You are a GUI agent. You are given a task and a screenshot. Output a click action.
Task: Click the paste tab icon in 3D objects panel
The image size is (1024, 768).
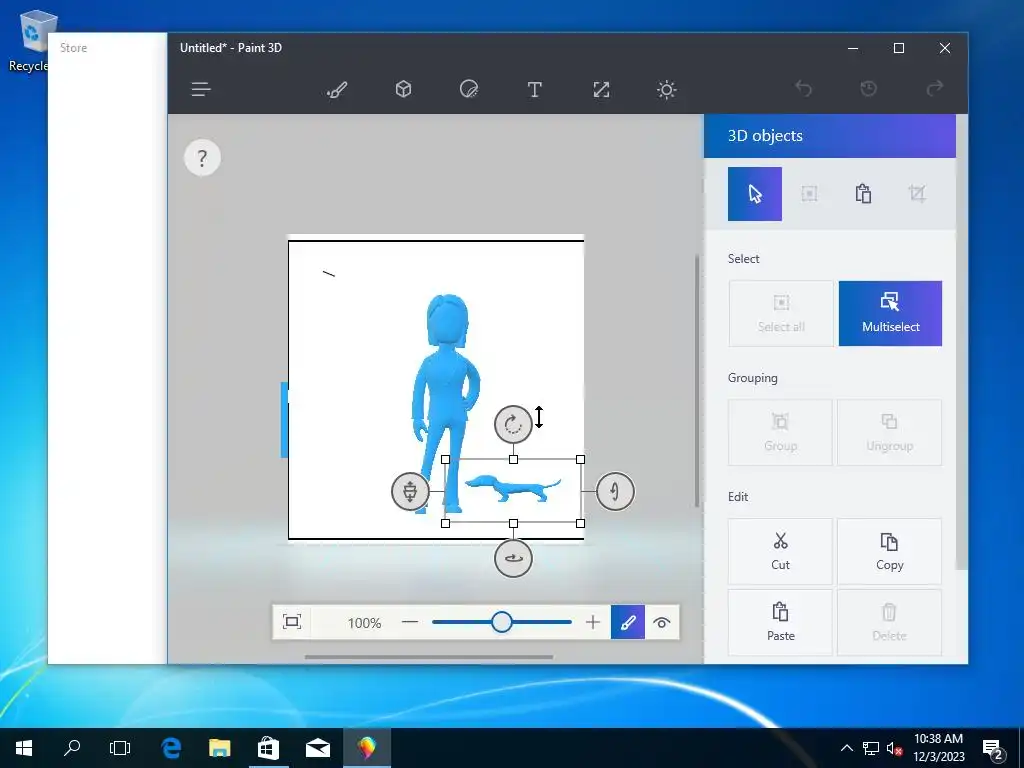pos(863,194)
